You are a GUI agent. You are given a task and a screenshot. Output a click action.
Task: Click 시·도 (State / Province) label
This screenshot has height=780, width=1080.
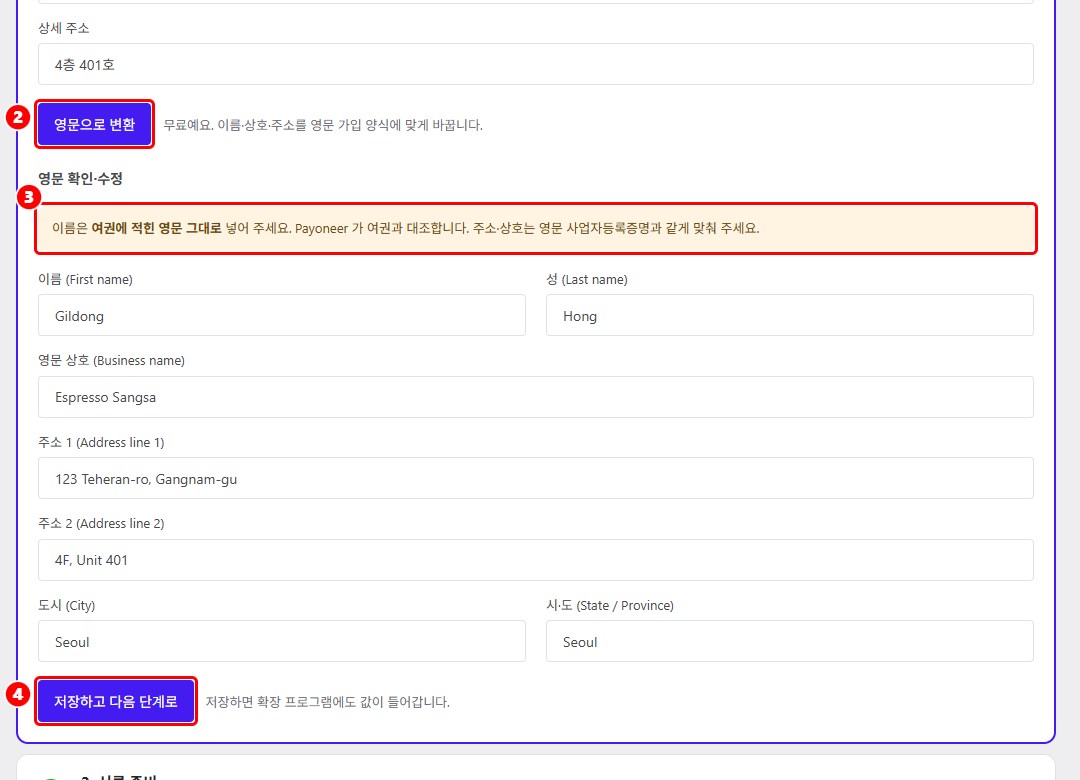pos(610,605)
